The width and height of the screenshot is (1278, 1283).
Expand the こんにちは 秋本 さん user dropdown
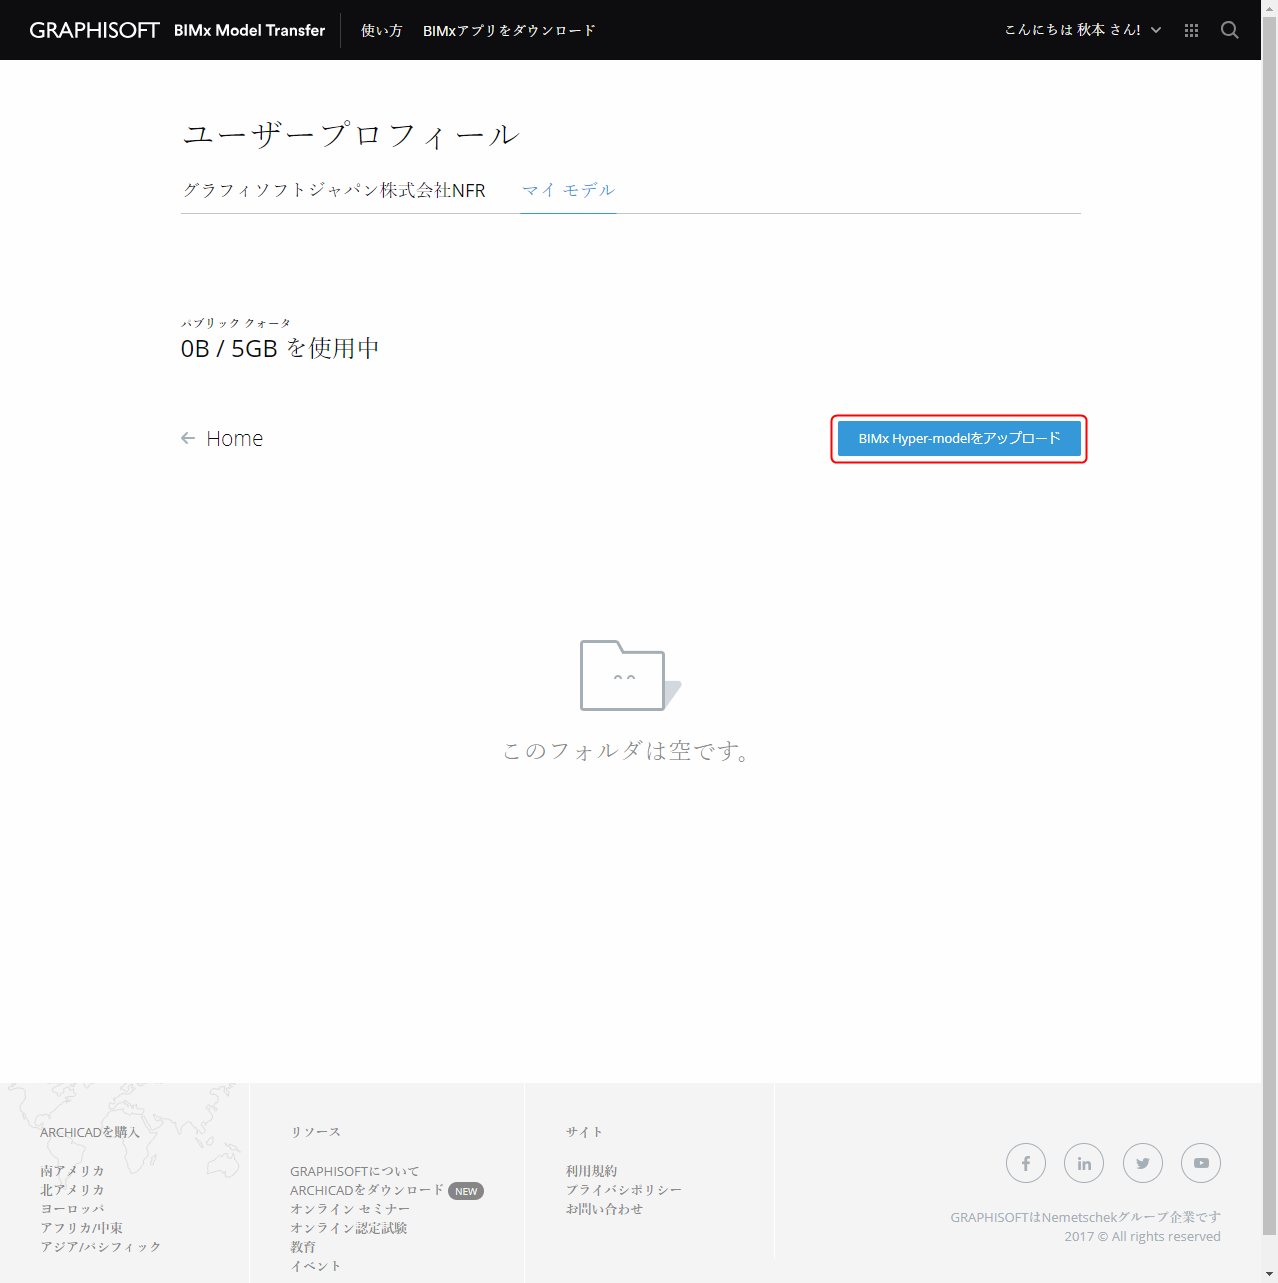tap(1083, 30)
